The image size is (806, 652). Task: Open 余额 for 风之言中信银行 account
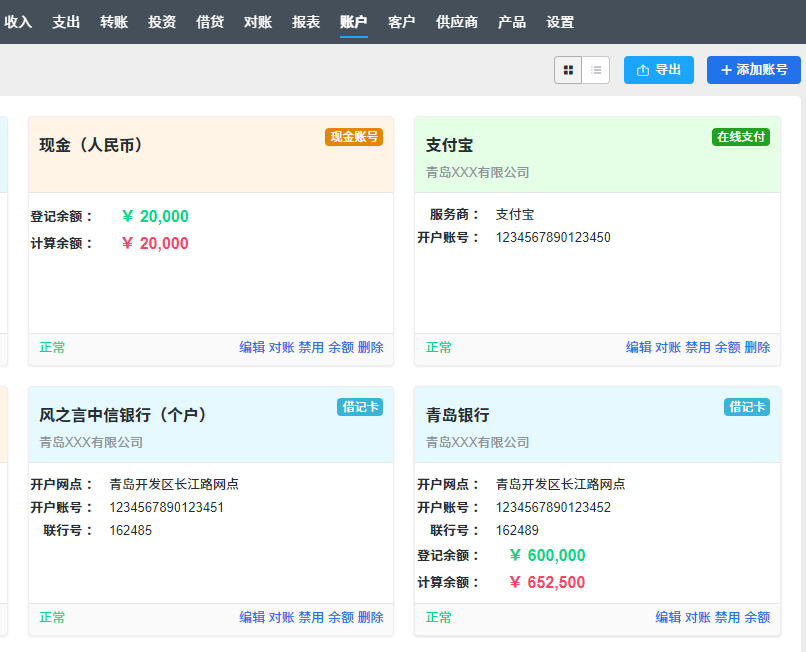pyautogui.click(x=341, y=618)
